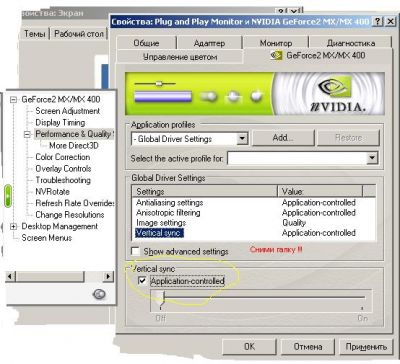Click the right scroll arrow in side menu
Screen dimensions: 400x364
[x=108, y=276]
